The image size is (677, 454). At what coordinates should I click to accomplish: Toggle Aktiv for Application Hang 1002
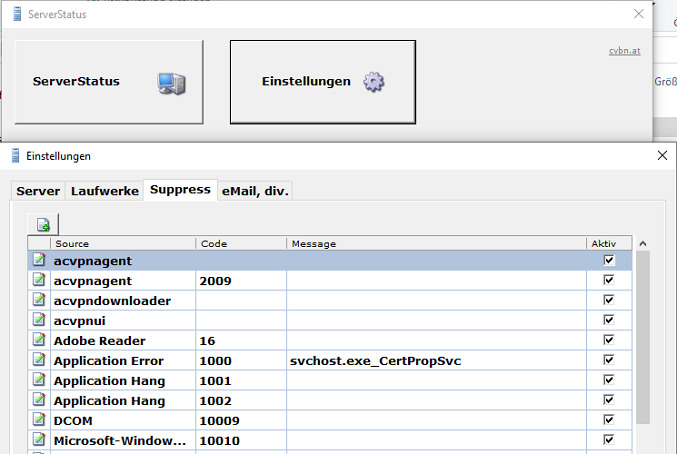click(609, 400)
